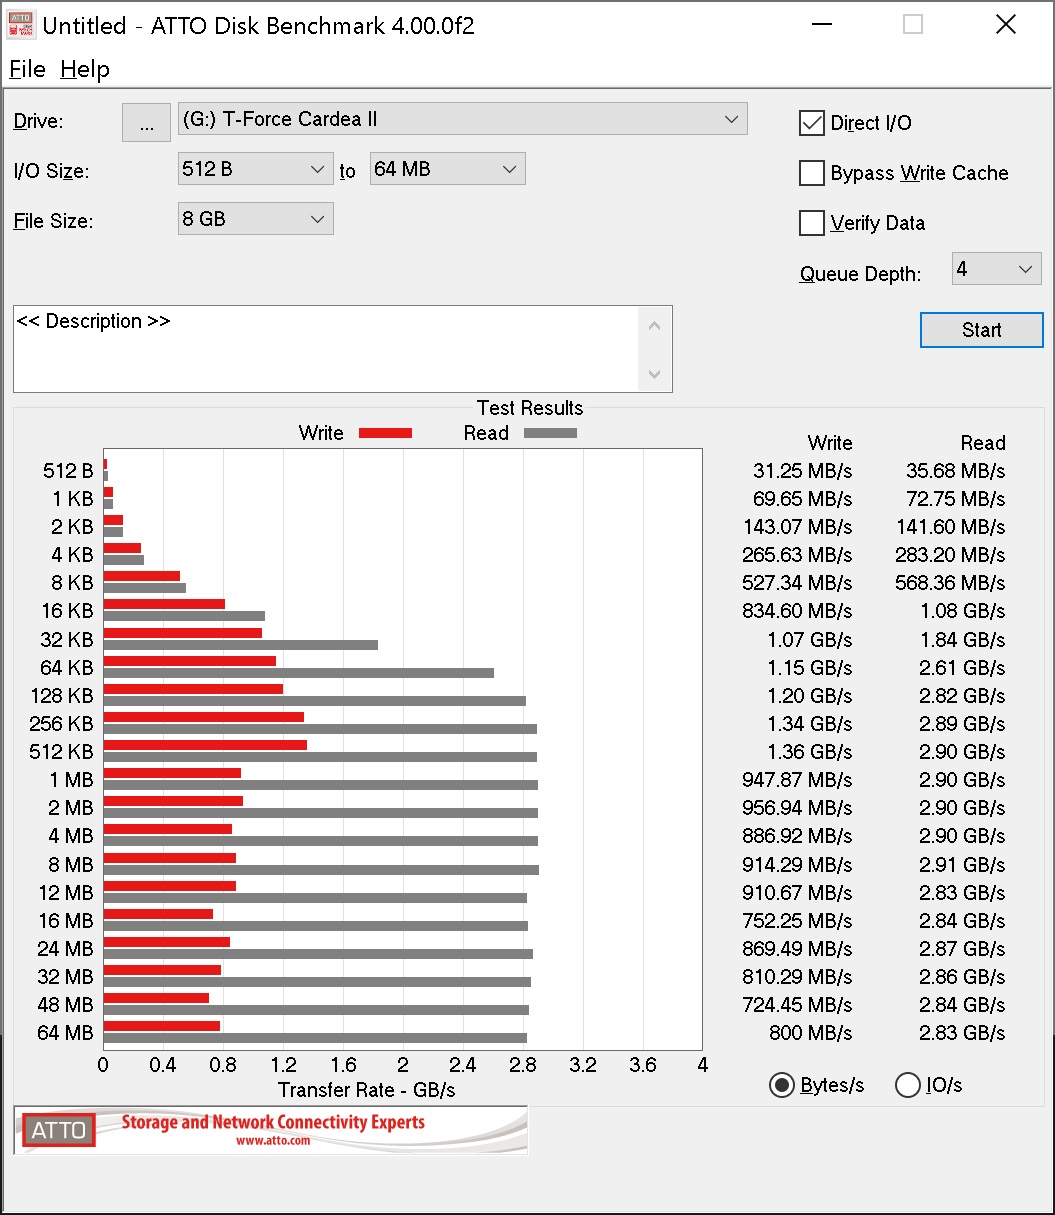Click inside the Description text box
The height and width of the screenshot is (1215, 1055).
(x=326, y=348)
